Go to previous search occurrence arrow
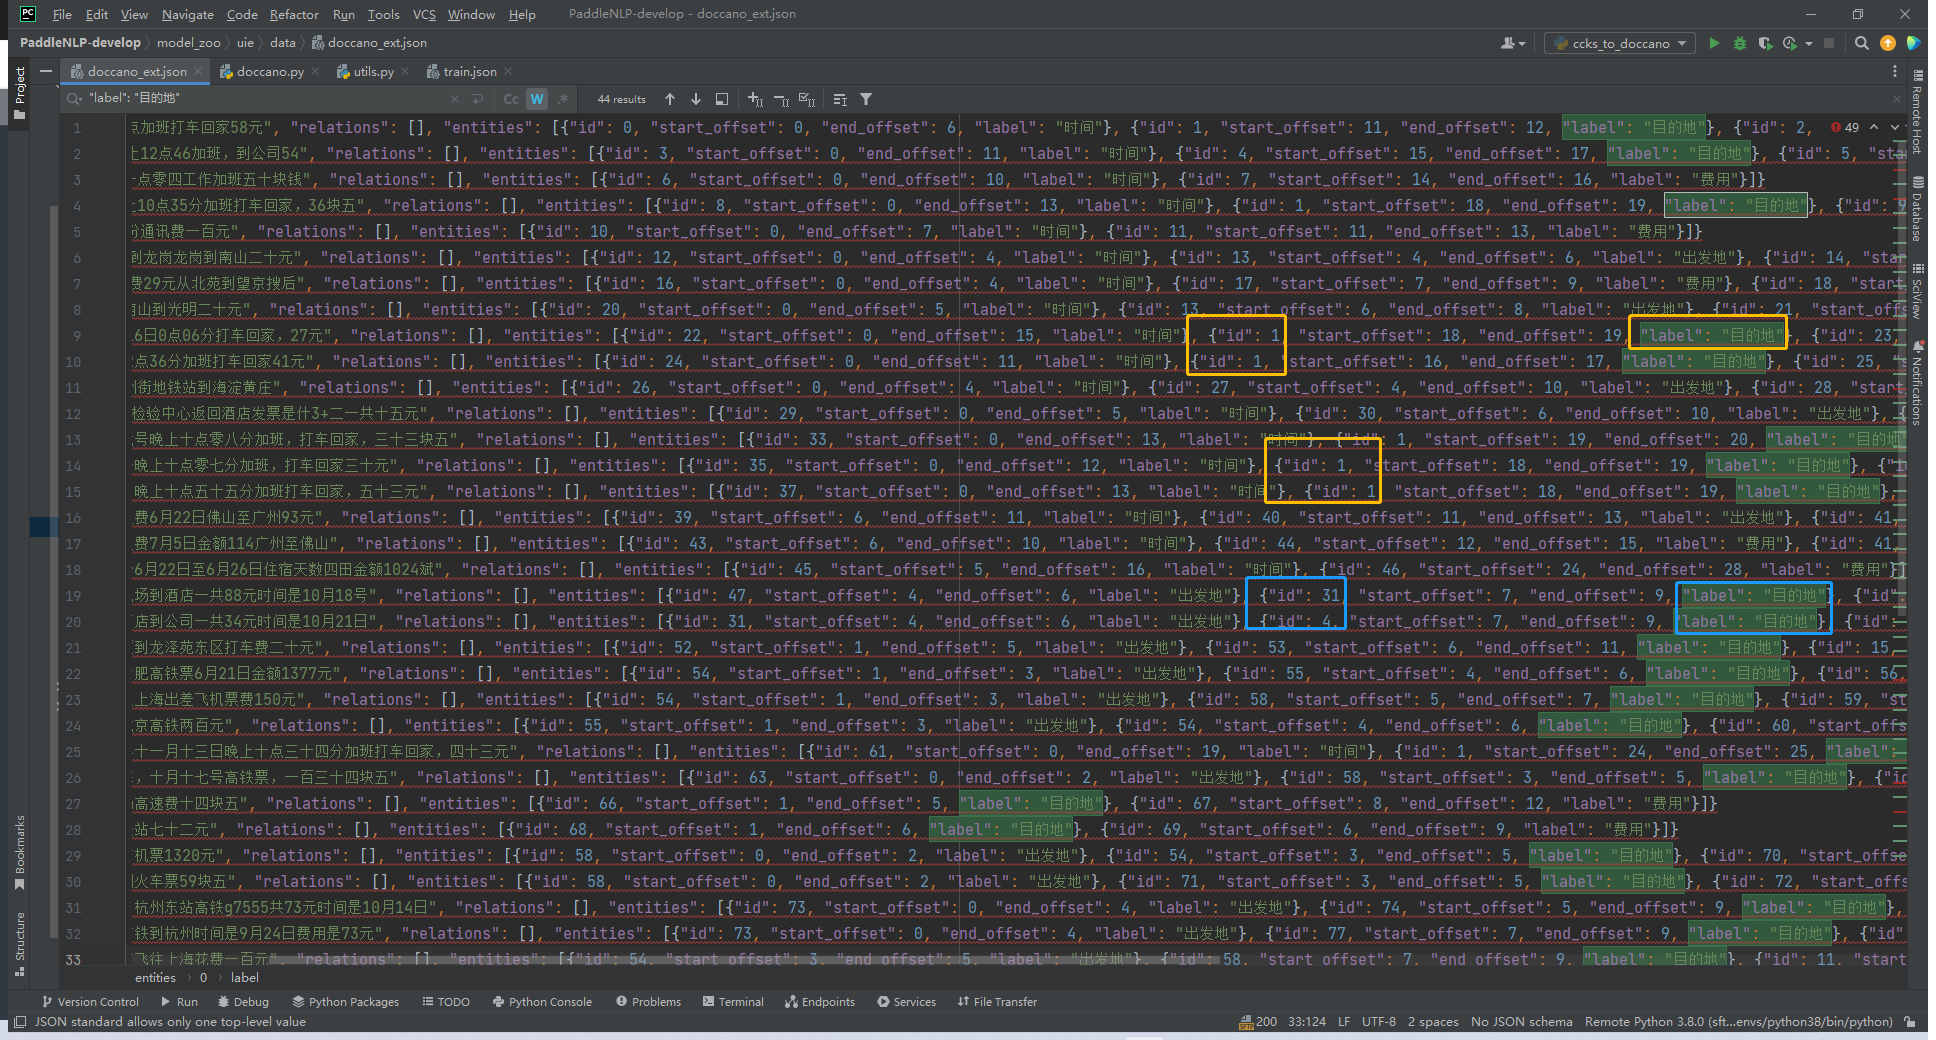The image size is (1936, 1040). [x=670, y=99]
